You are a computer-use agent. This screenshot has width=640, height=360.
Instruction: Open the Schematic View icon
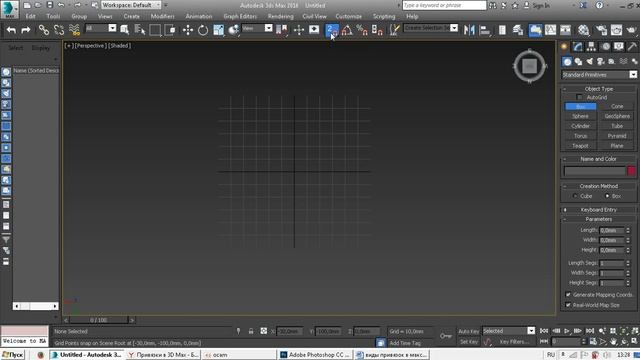pos(565,30)
